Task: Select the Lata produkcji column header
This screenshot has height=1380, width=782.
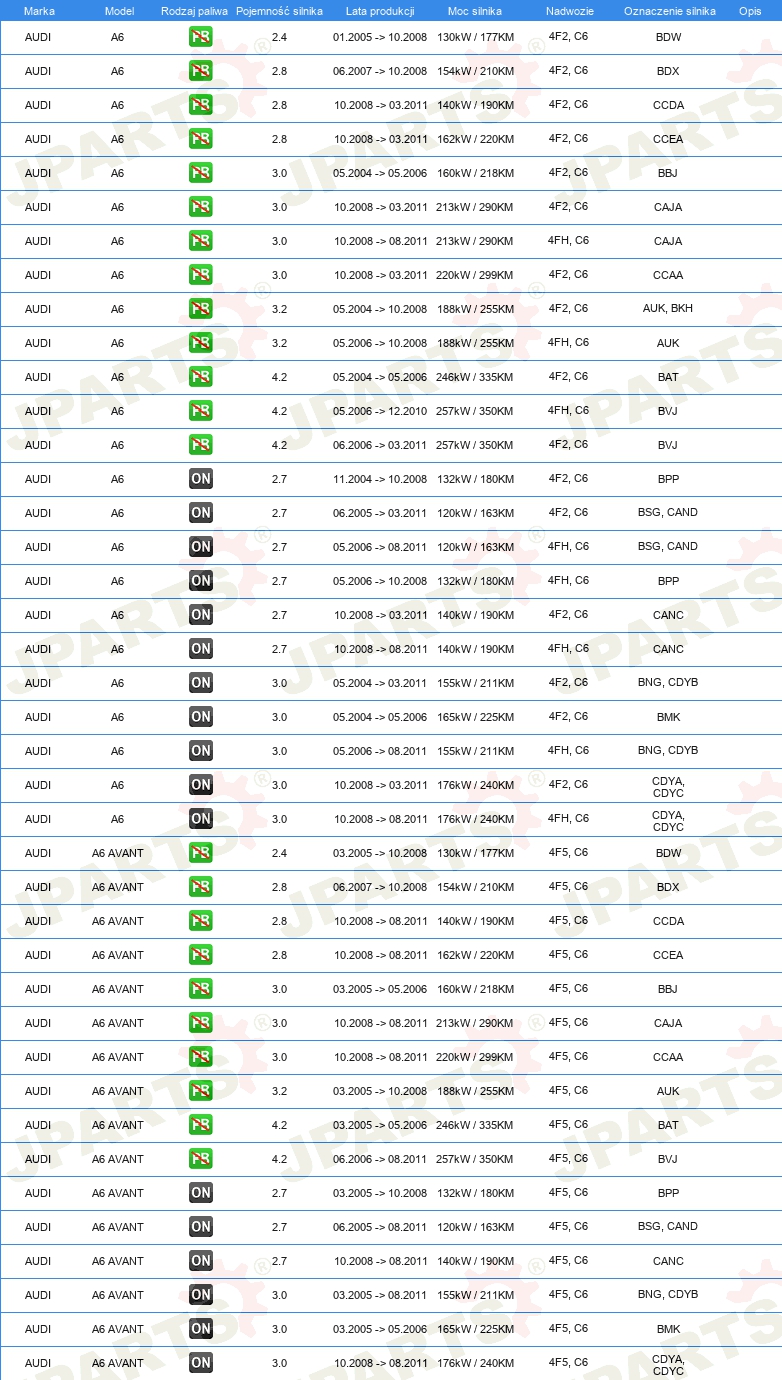Action: 380,11
